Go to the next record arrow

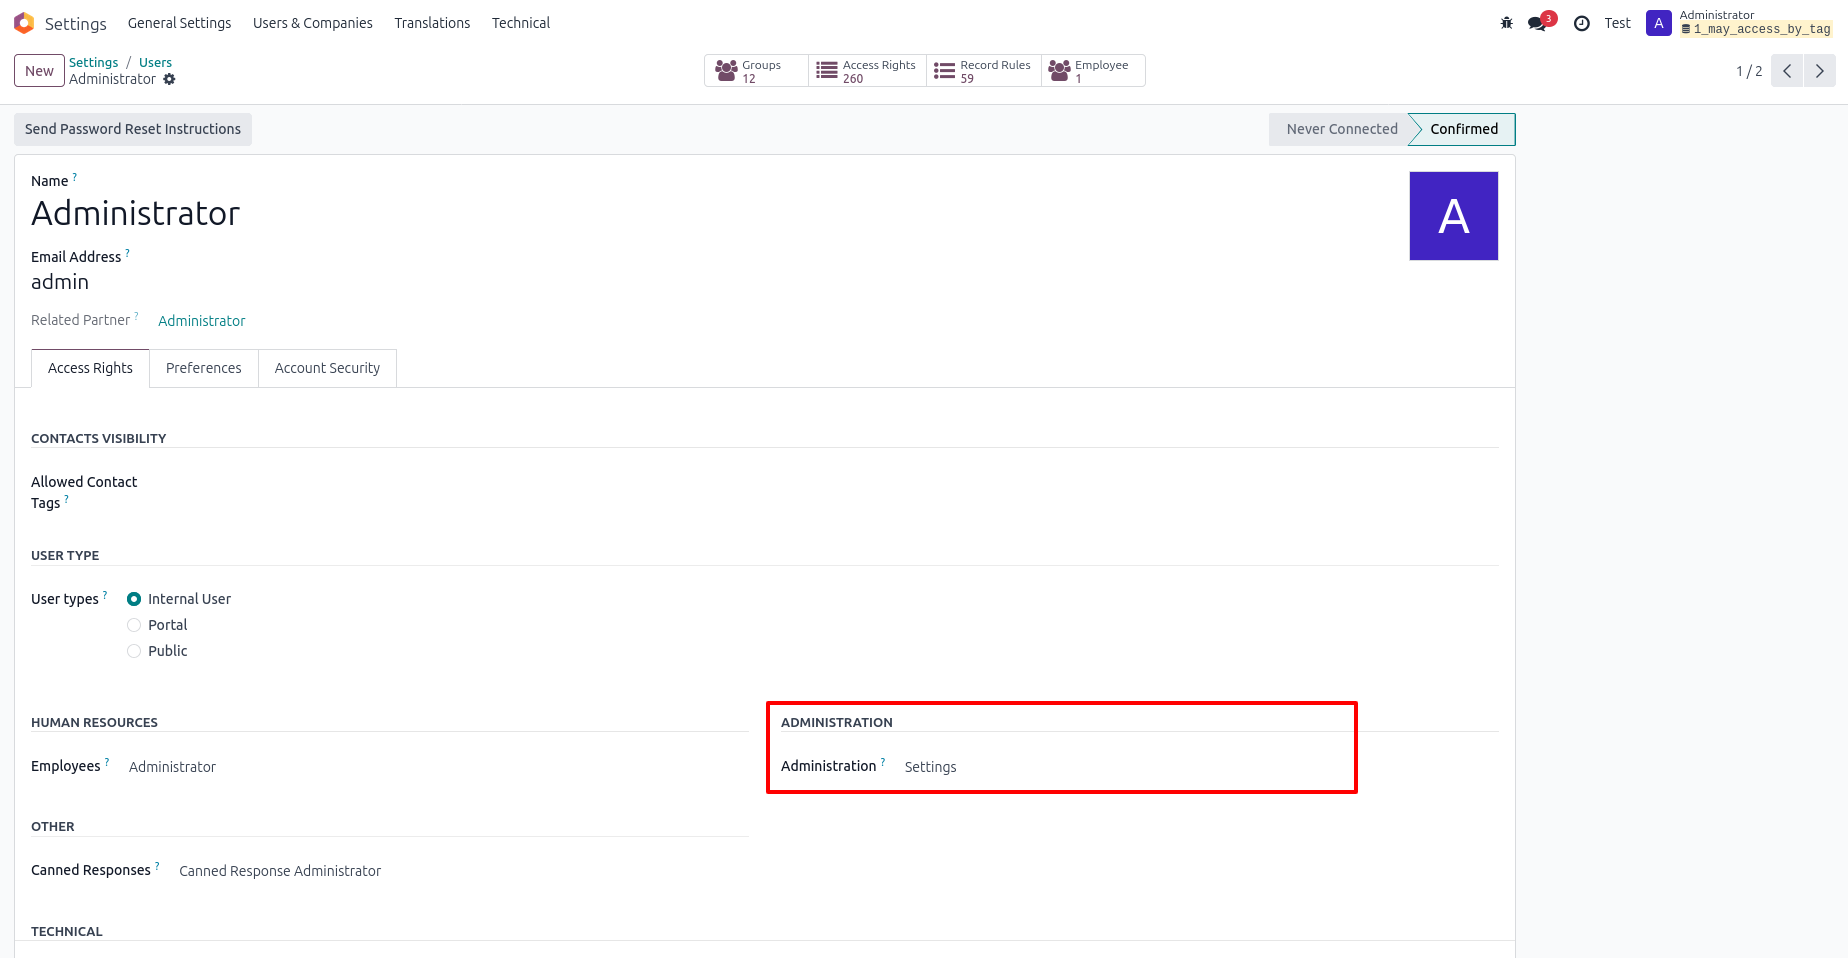pos(1819,71)
